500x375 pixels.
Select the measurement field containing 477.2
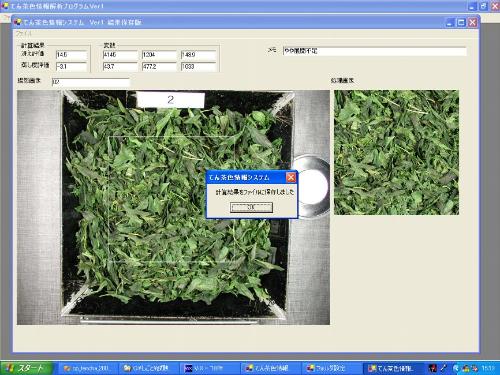(159, 66)
